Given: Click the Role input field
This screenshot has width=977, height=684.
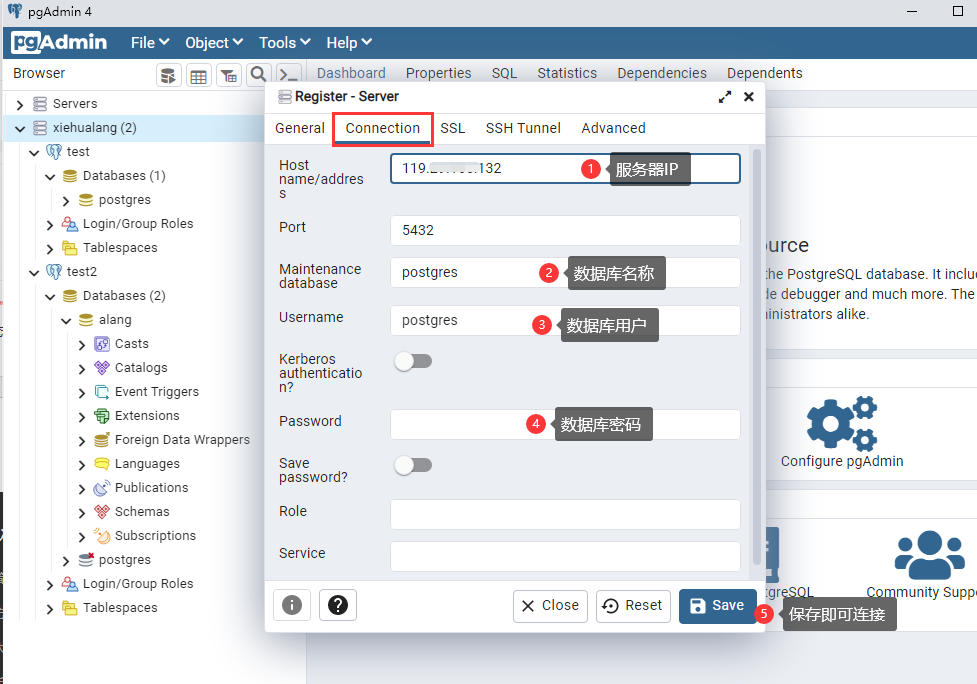Looking at the screenshot, I should pyautogui.click(x=565, y=514).
